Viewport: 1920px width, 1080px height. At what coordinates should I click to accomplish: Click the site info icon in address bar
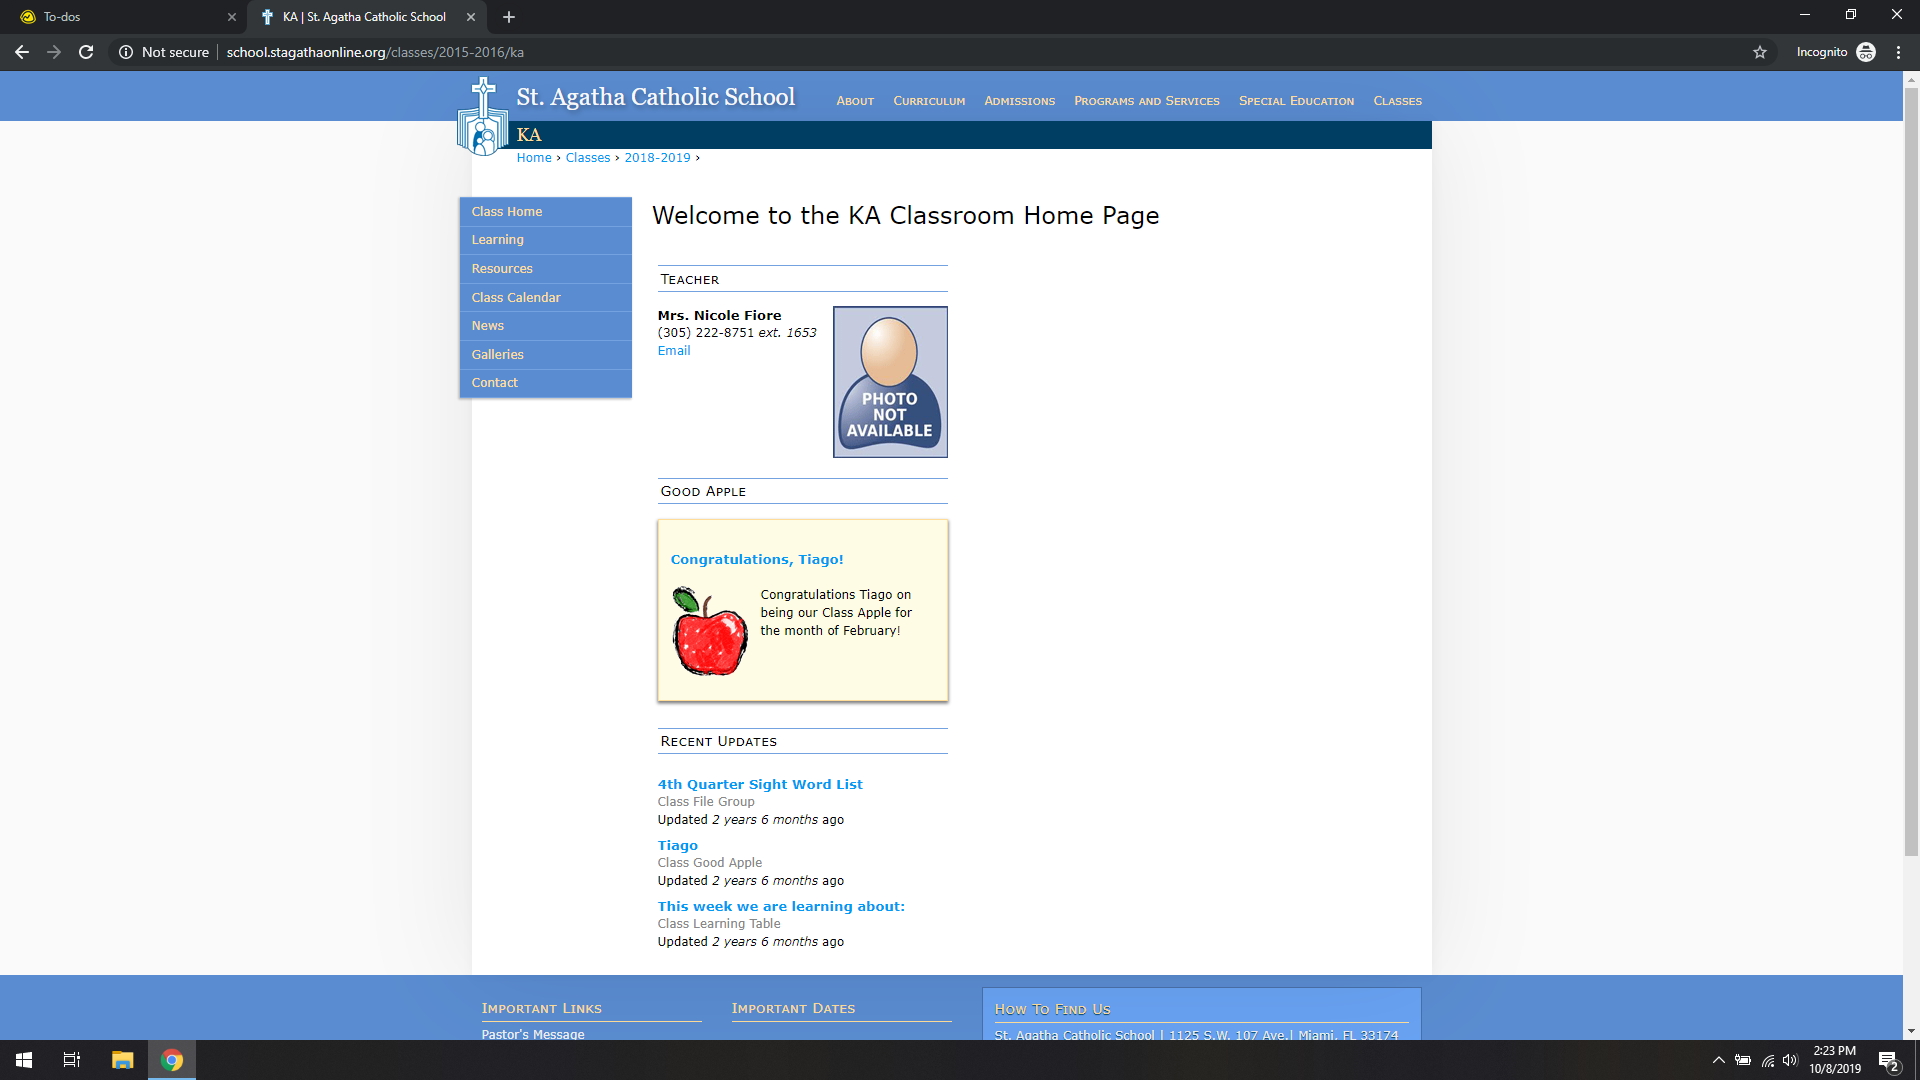(126, 52)
